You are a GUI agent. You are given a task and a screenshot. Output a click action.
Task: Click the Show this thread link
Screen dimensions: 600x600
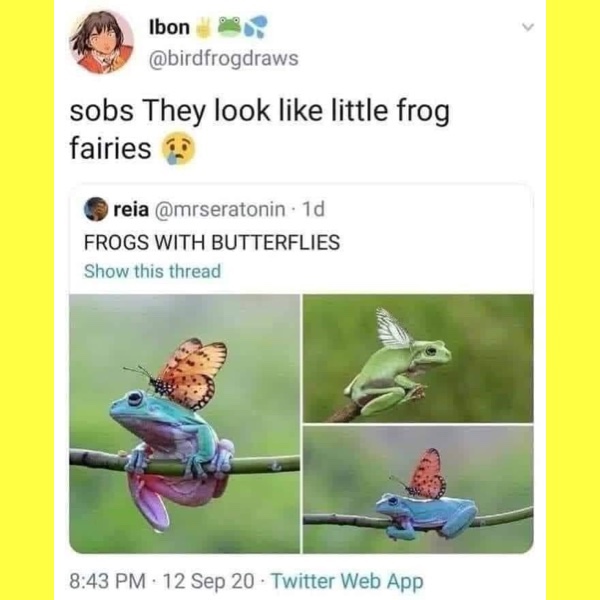tap(152, 270)
